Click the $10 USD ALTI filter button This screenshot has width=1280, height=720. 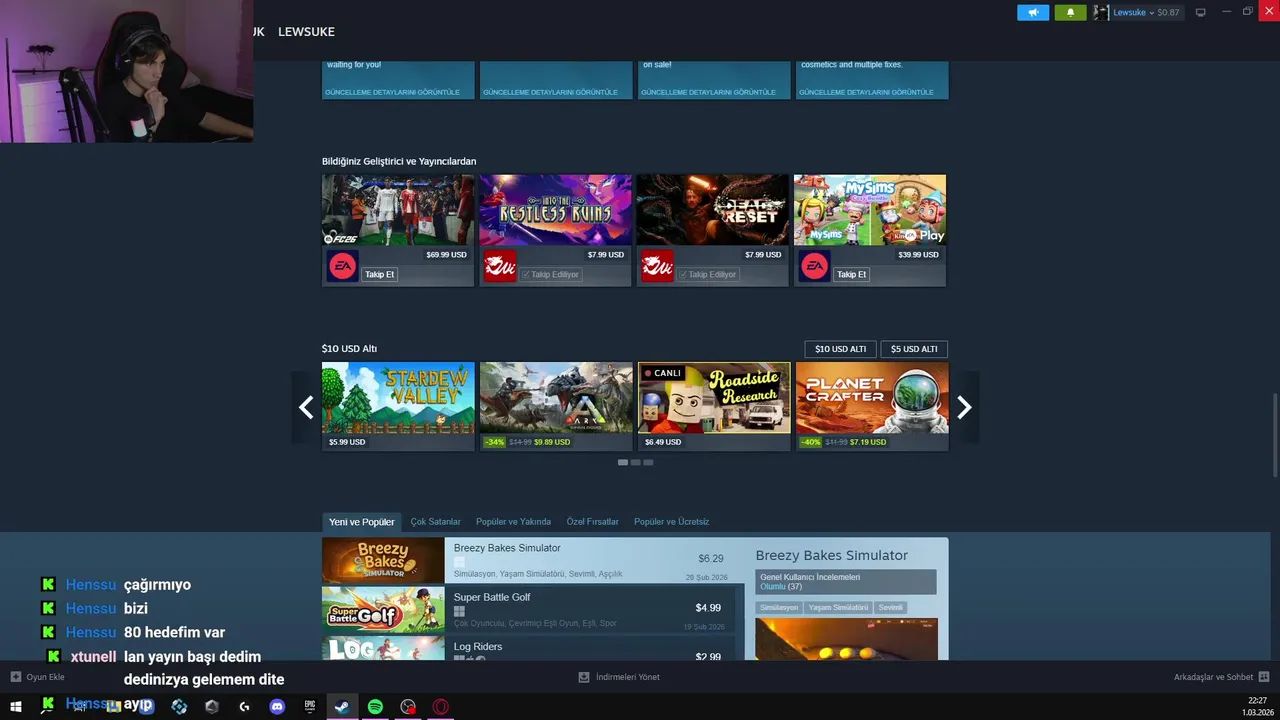click(840, 349)
